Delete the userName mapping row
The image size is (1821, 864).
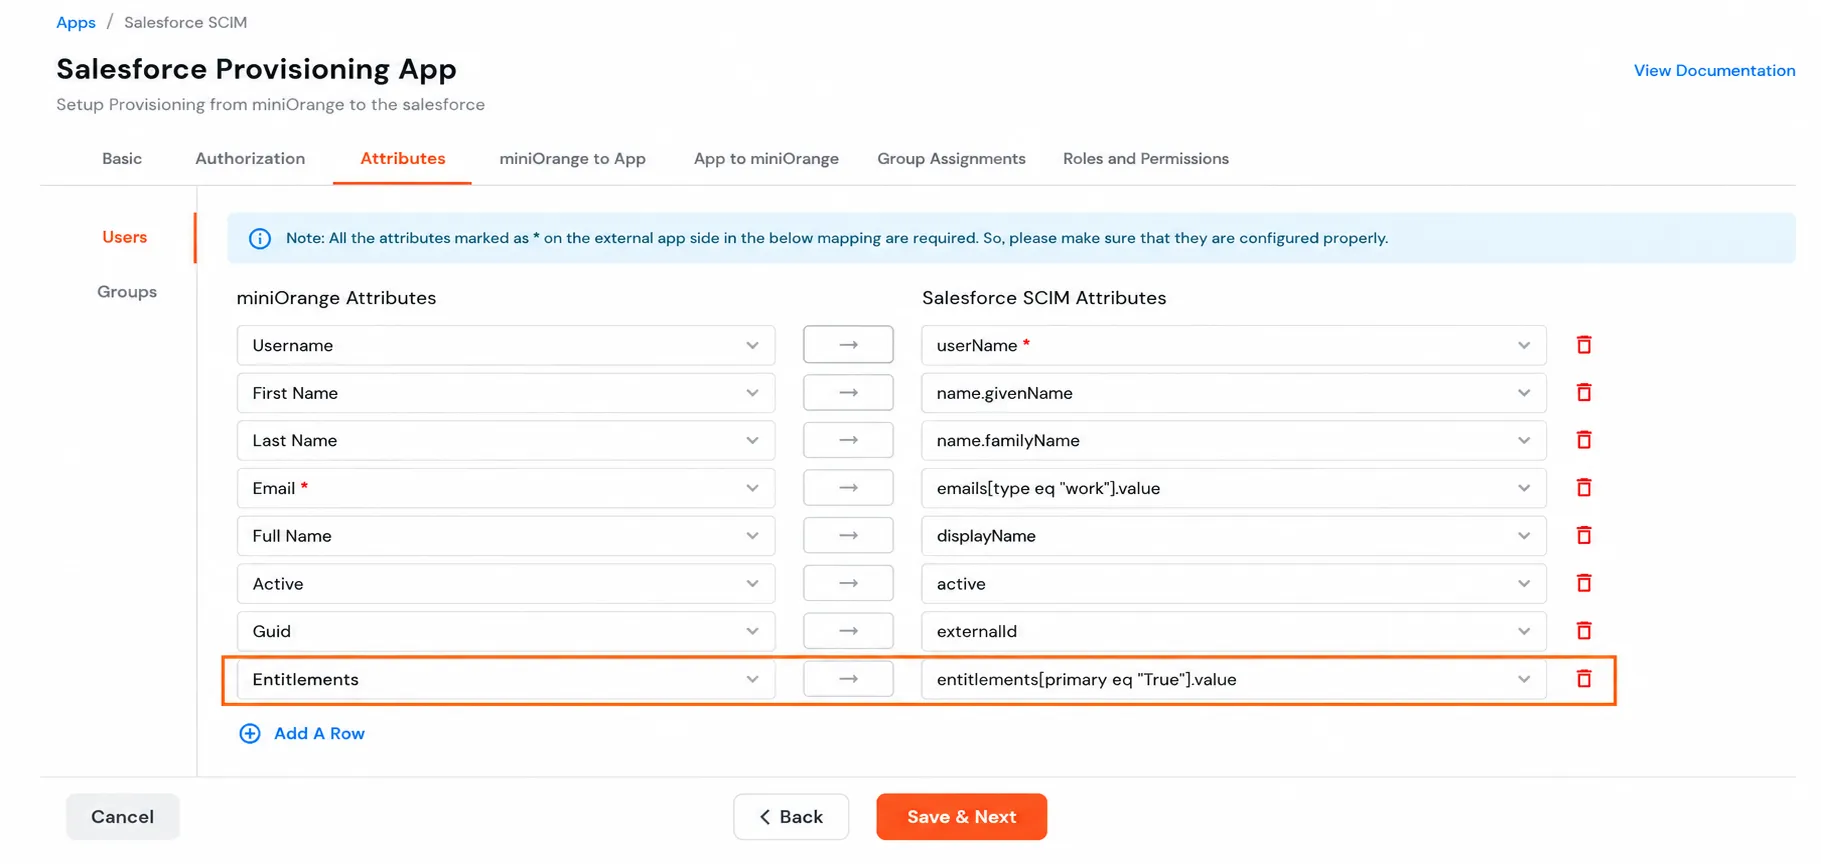pyautogui.click(x=1584, y=345)
